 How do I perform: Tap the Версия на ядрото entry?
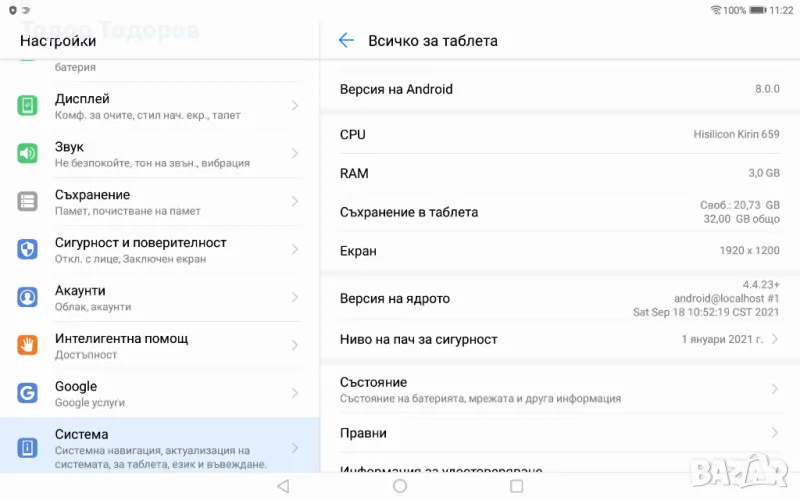coord(559,298)
